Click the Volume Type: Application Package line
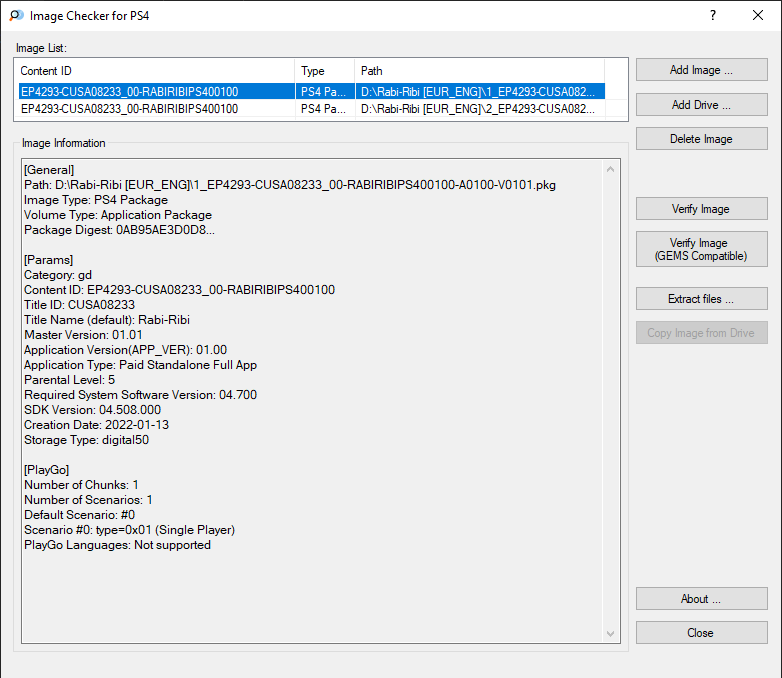The width and height of the screenshot is (782, 678). (x=118, y=215)
